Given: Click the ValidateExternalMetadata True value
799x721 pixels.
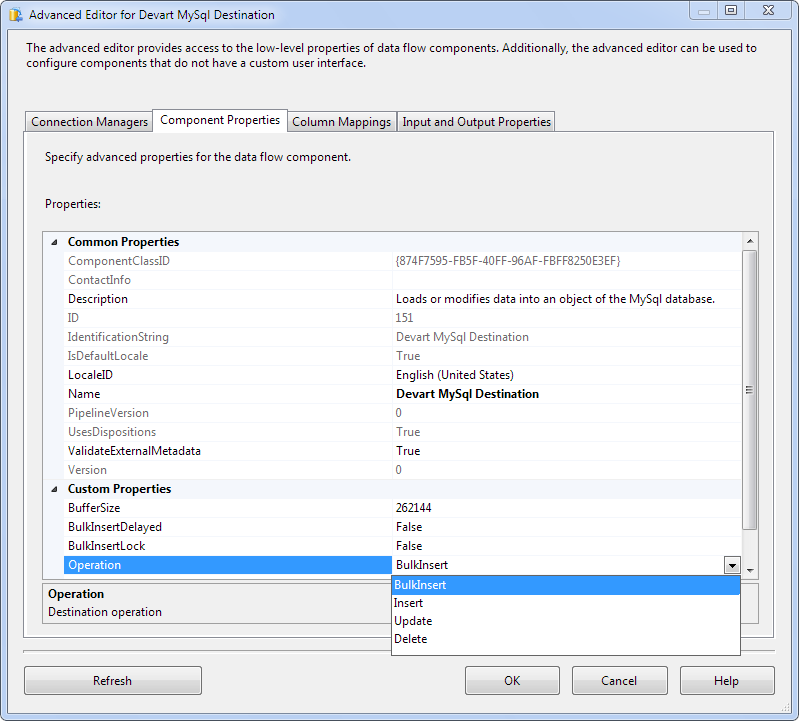Looking at the screenshot, I should 408,451.
